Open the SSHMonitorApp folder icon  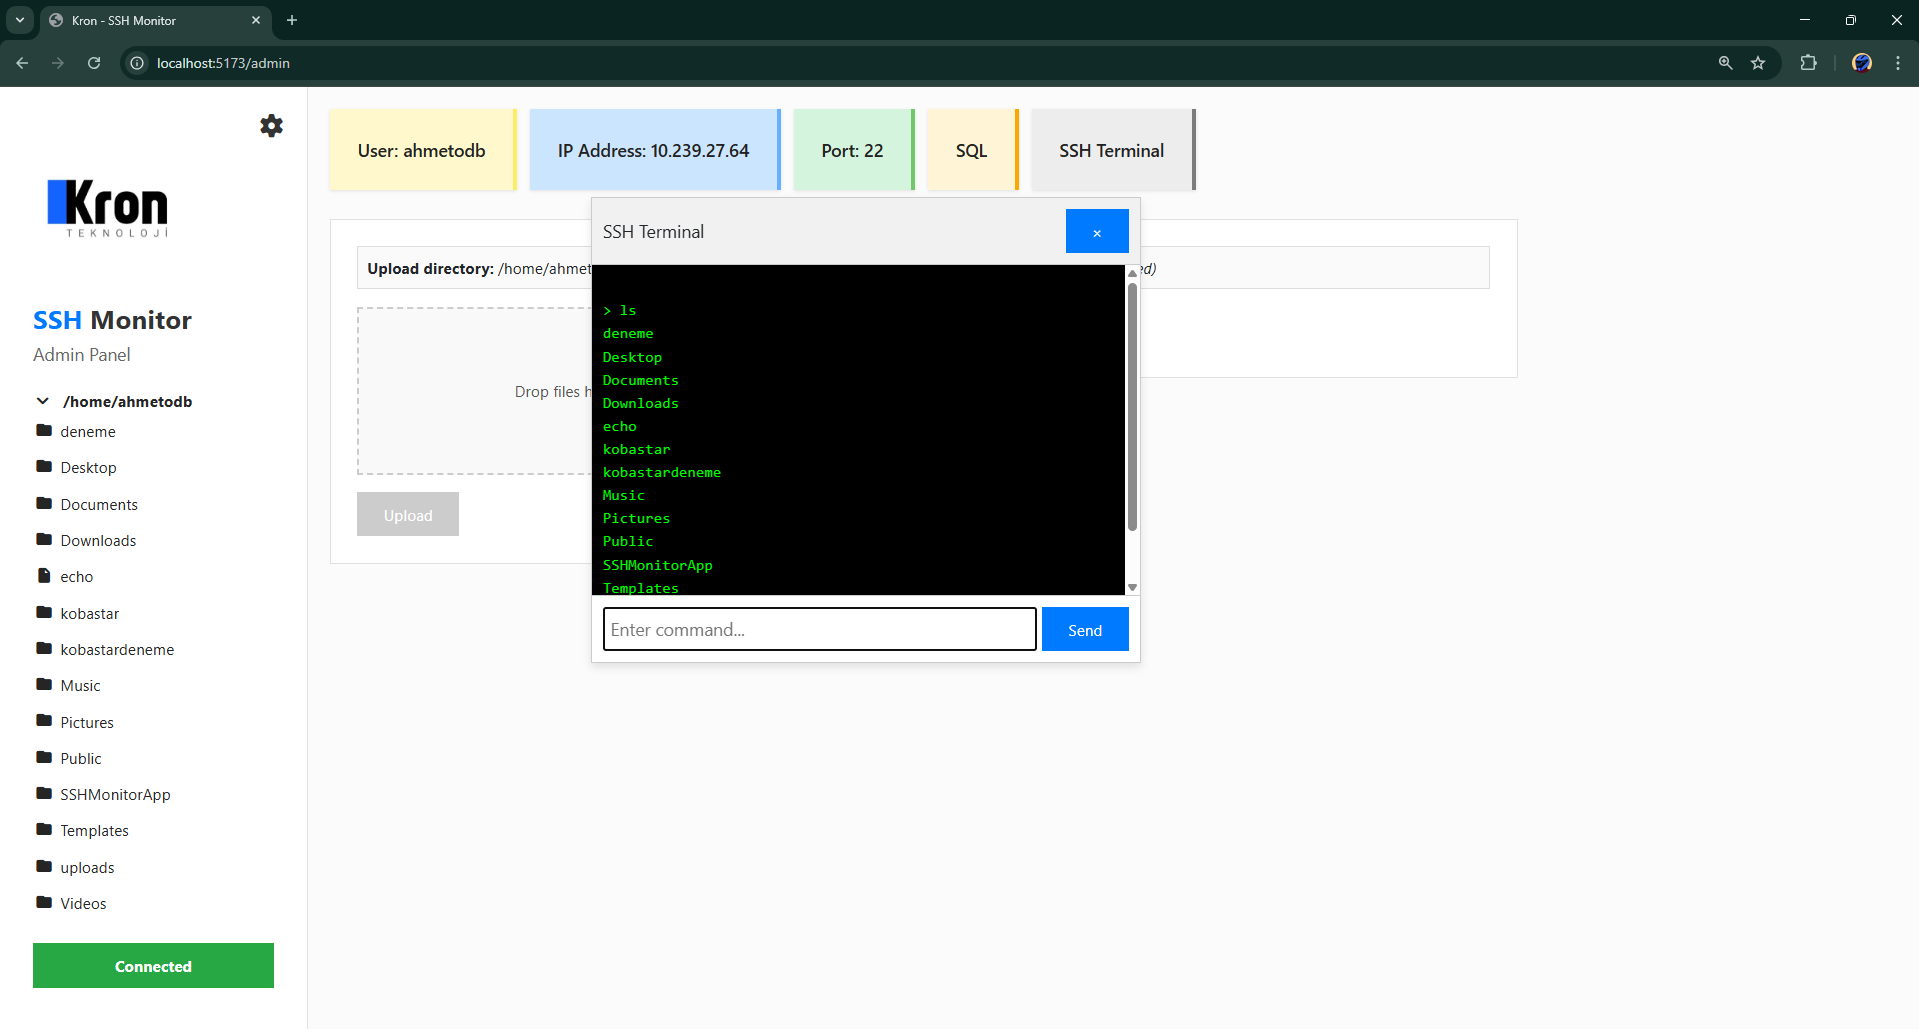(45, 794)
